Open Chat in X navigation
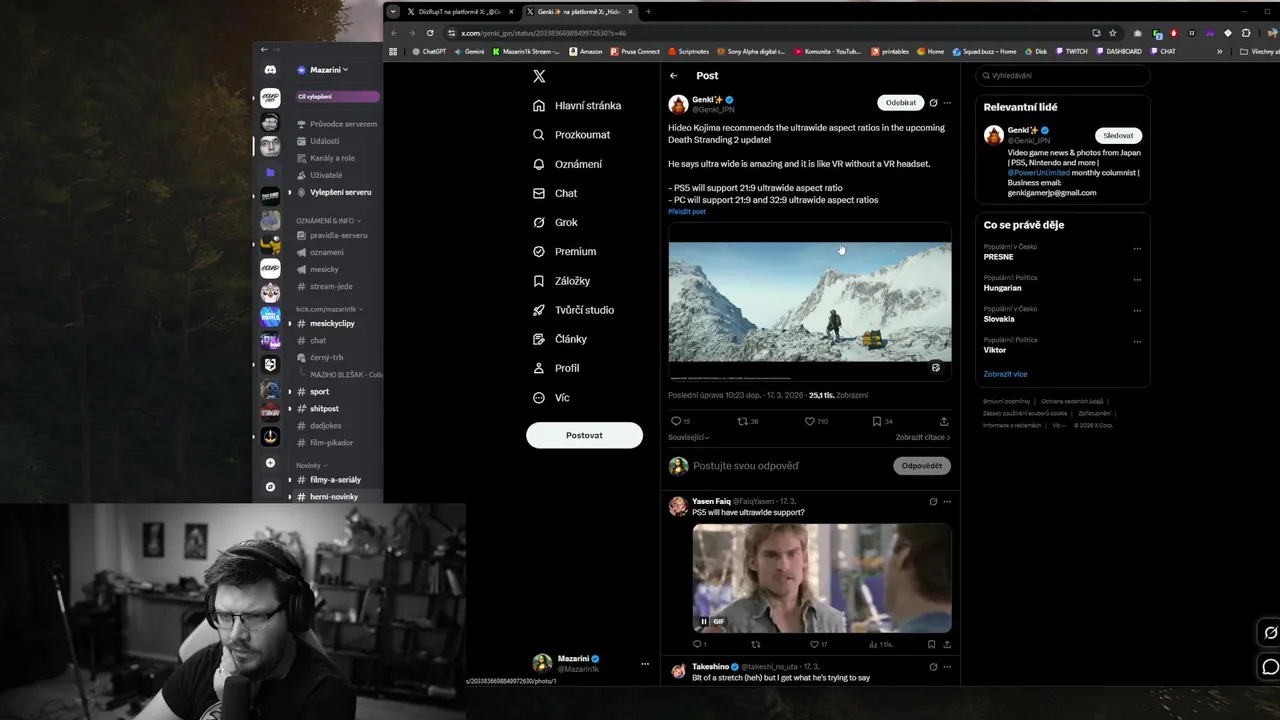The image size is (1280, 720). pos(555,193)
